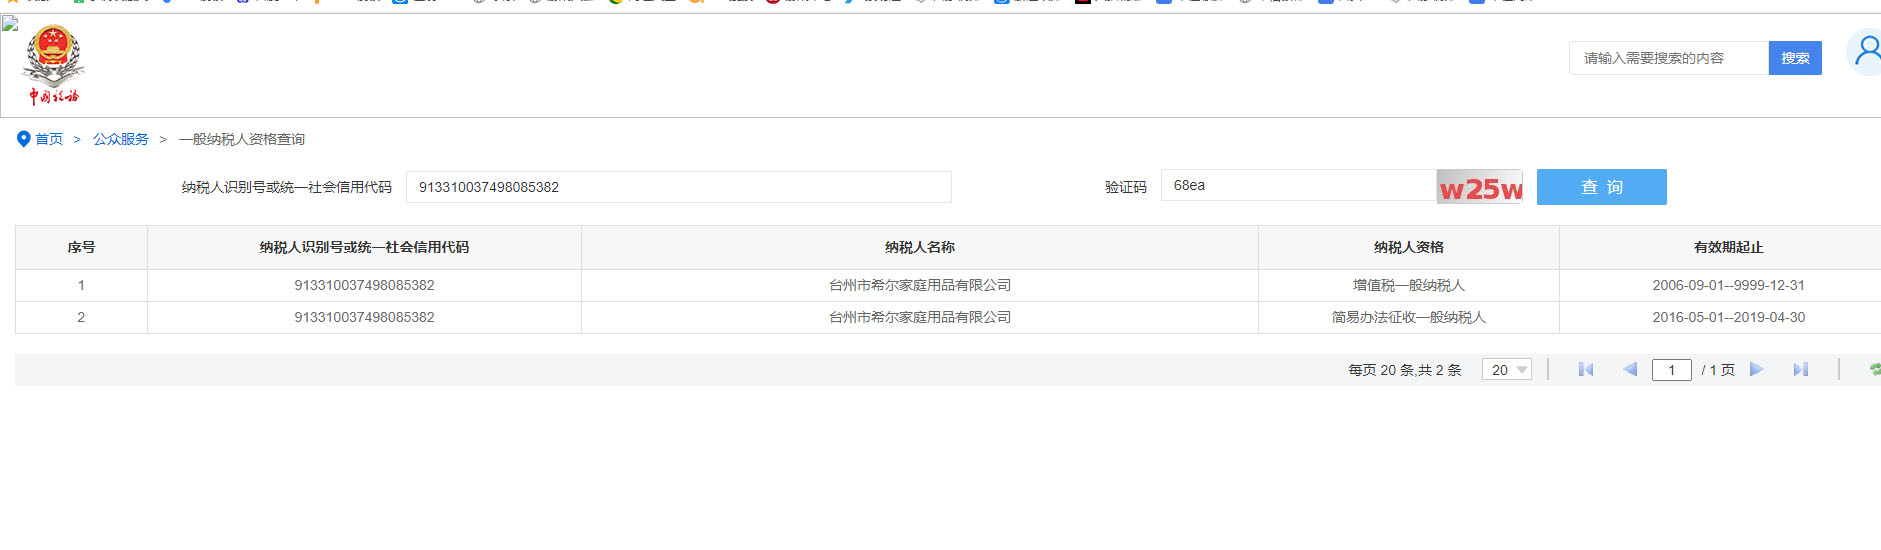Click the 首页 breadcrumb link
Viewport: 1881px width, 550px height.
pyautogui.click(x=49, y=139)
